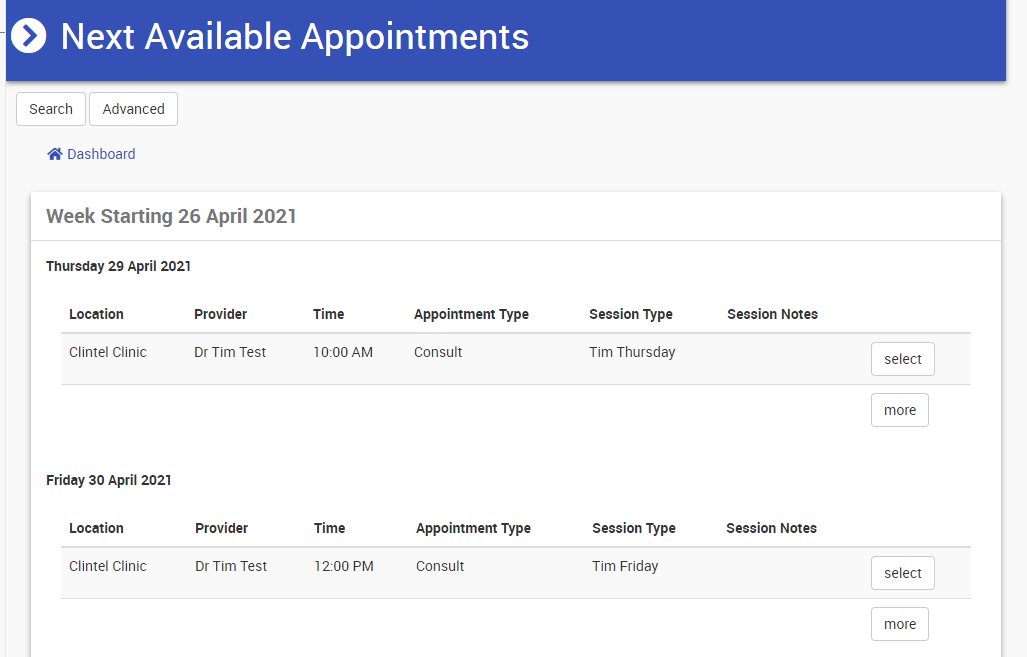The image size is (1027, 657).
Task: Select the Thursday 10:00 AM appointment
Action: point(902,359)
